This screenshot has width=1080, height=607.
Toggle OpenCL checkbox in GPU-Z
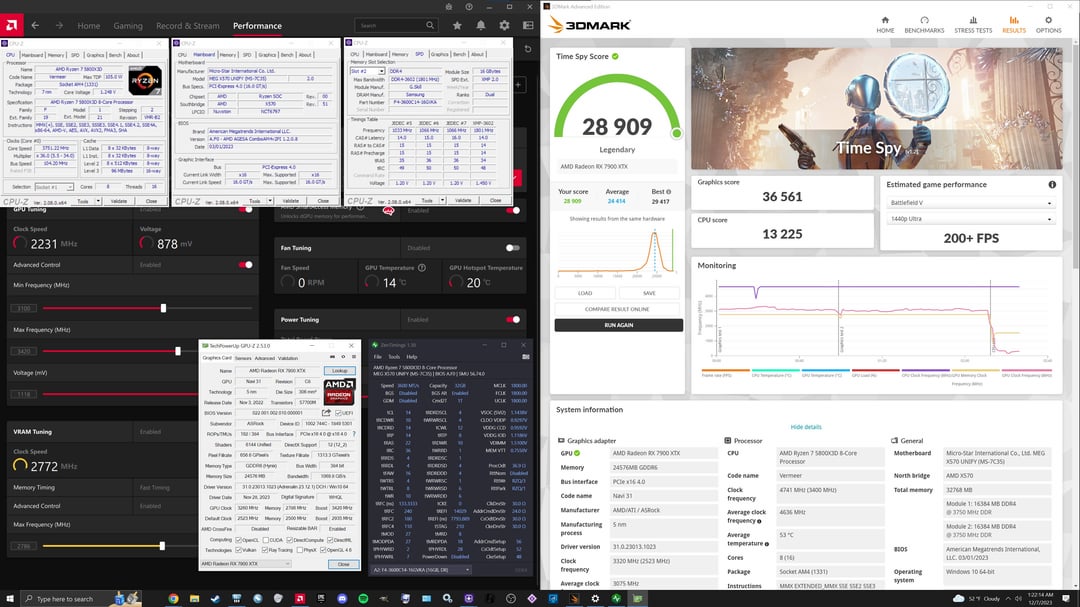click(x=238, y=540)
